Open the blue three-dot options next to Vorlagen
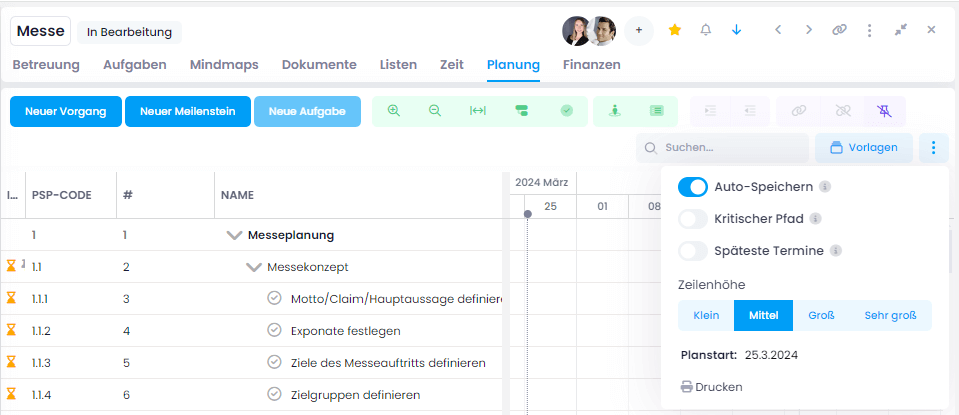Image resolution: width=959 pixels, height=415 pixels. tap(933, 147)
